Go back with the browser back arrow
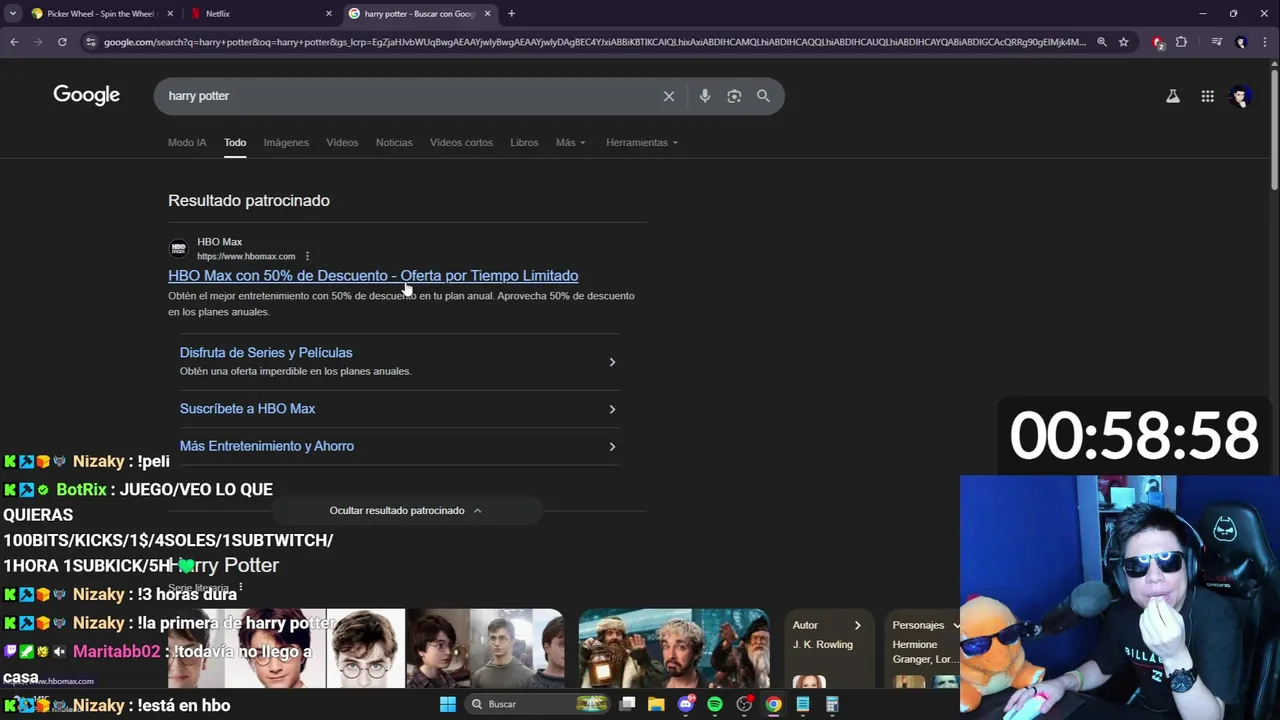This screenshot has width=1280, height=720. coord(14,42)
